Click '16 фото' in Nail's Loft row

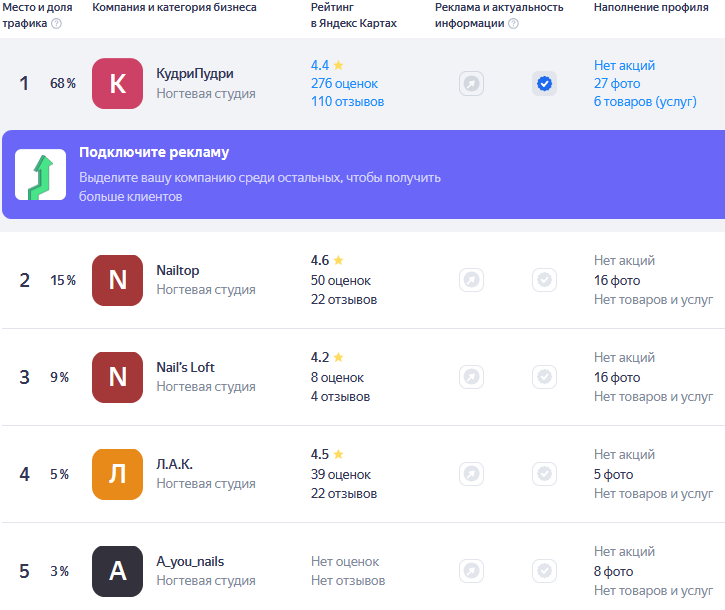click(x=617, y=378)
